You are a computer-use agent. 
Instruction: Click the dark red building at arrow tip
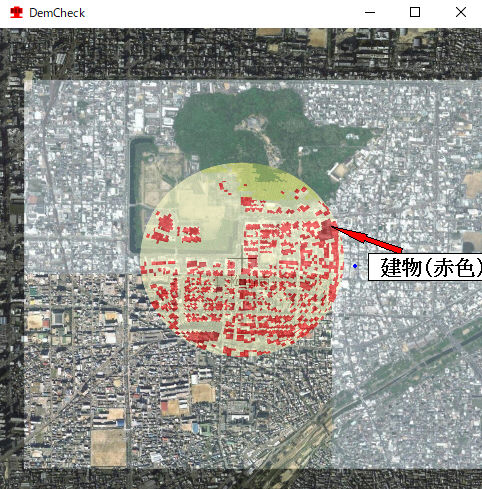[x=326, y=229]
